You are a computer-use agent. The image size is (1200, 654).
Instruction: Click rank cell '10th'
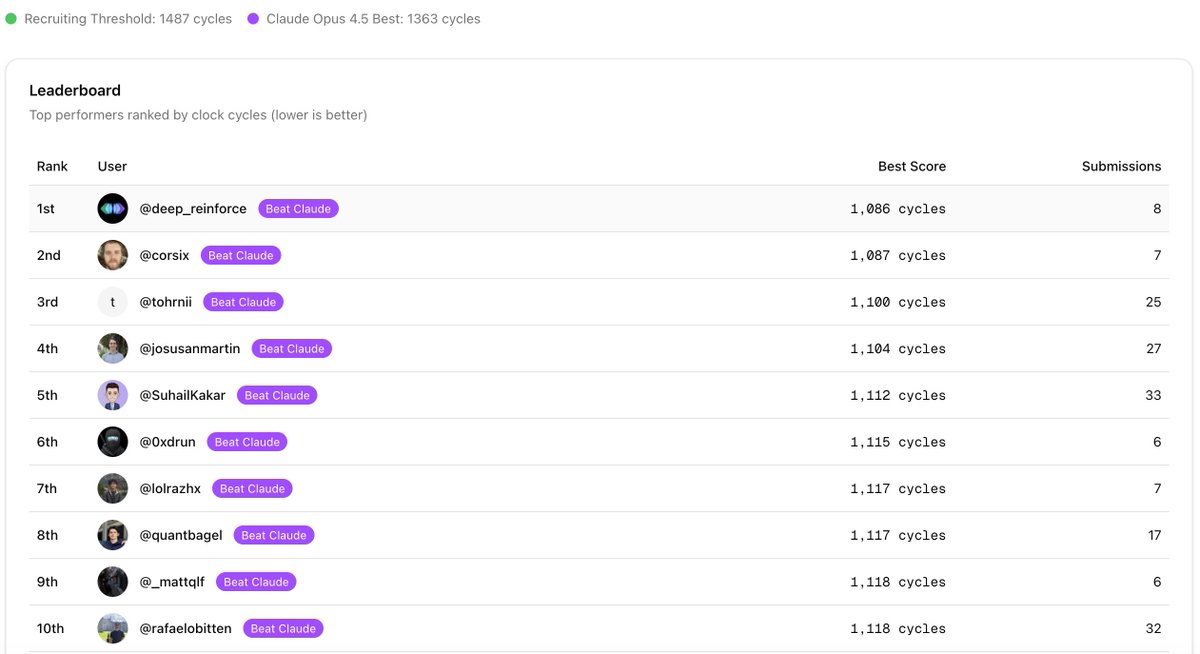tap(50, 629)
